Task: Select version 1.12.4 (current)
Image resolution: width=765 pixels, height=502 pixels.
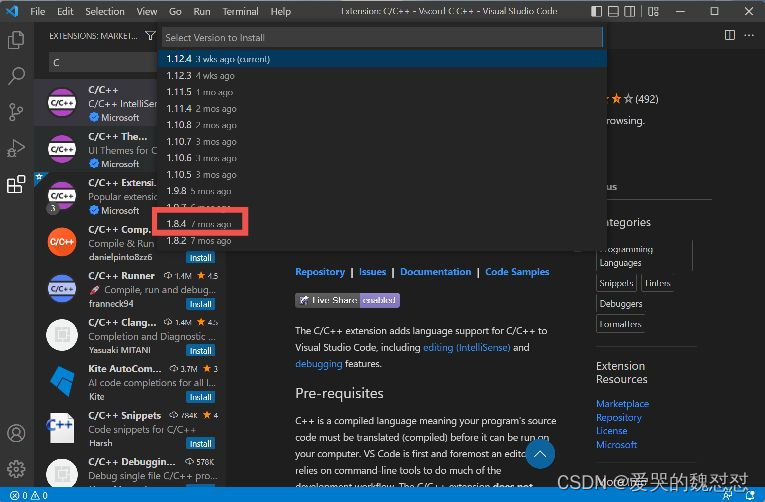Action: point(382,59)
